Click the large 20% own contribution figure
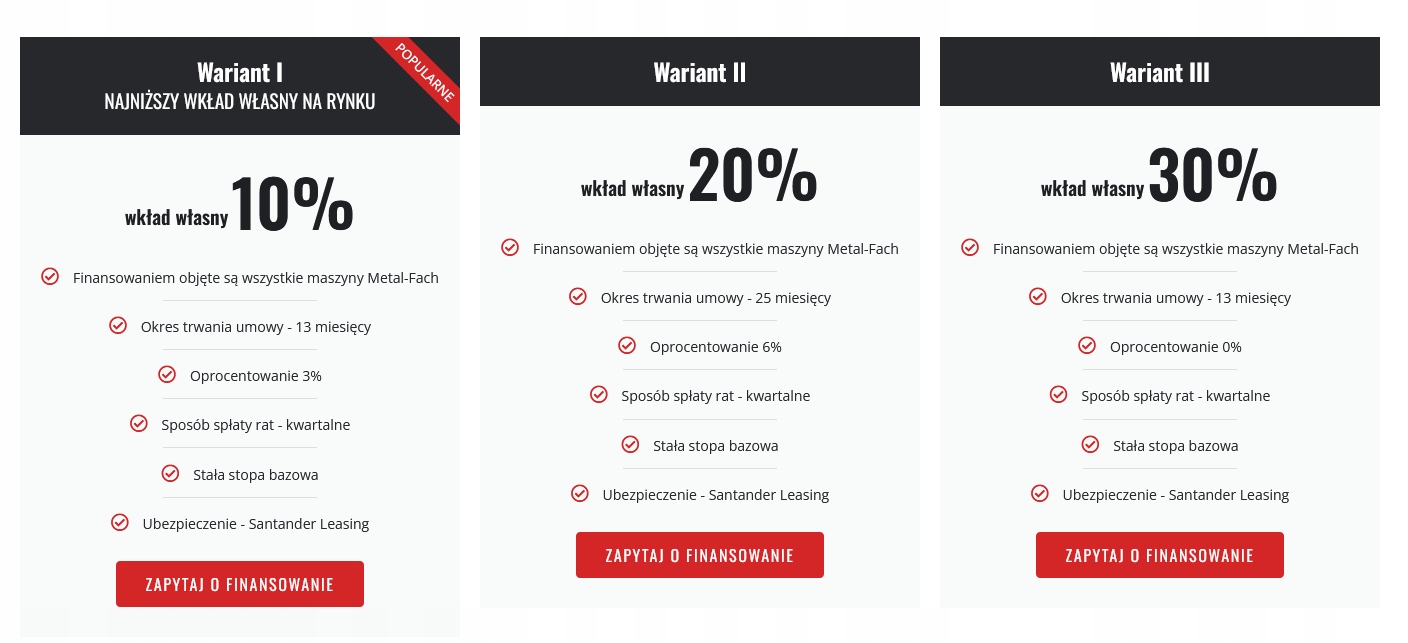This screenshot has height=643, width=1408. tap(752, 176)
